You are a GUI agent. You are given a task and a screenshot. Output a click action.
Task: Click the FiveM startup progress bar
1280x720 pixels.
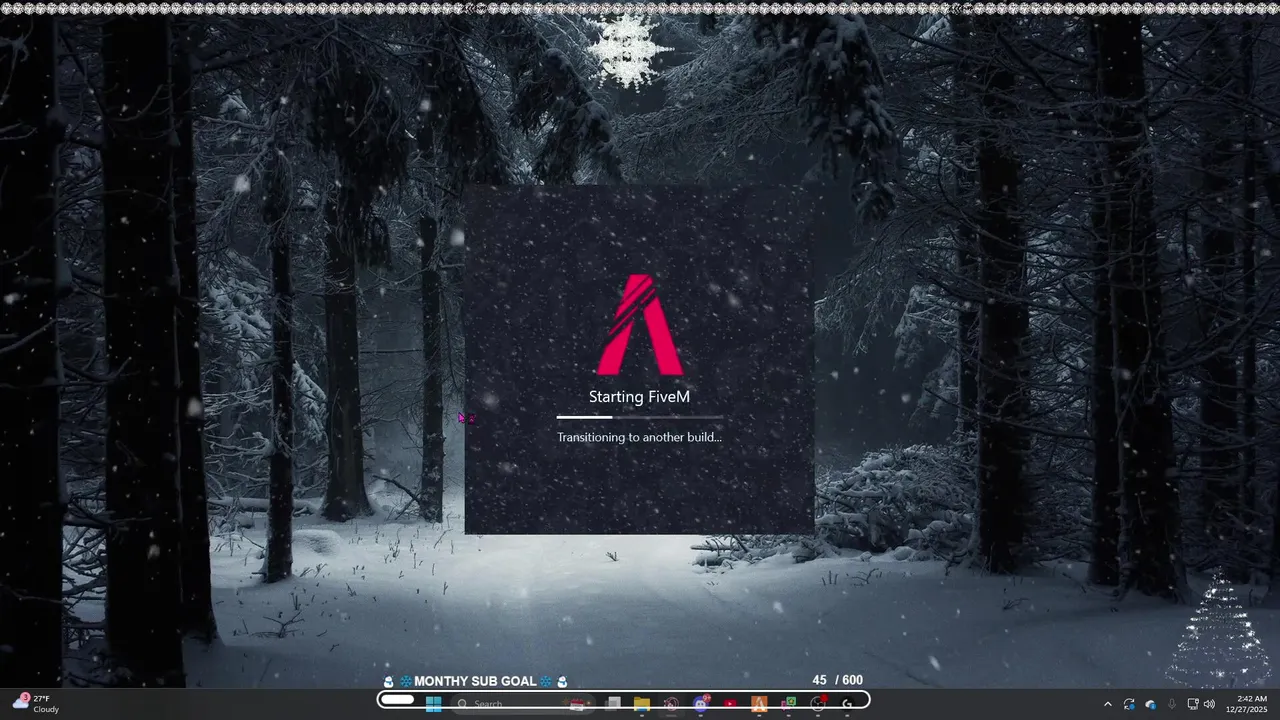[x=640, y=417]
